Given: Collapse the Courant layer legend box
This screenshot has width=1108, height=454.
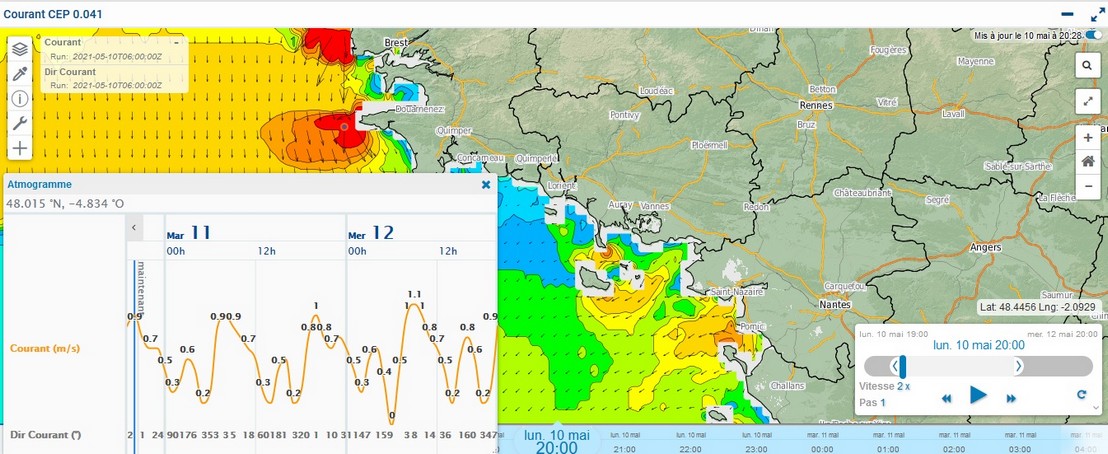Looking at the screenshot, I should [x=176, y=43].
